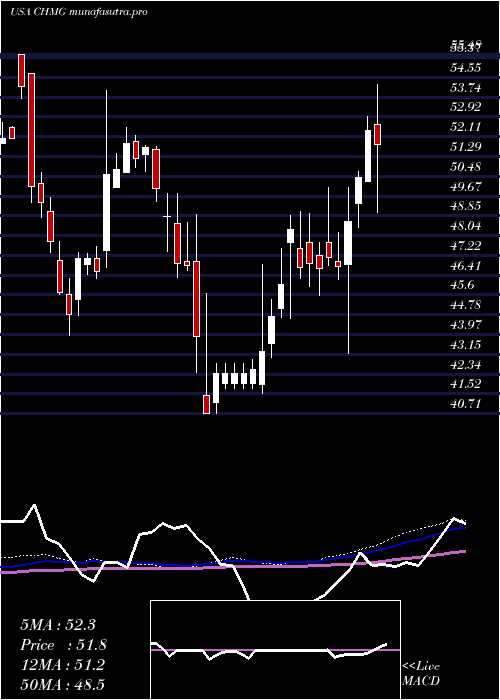Image resolution: width=500 pixels, height=700 pixels.
Task: Click the 50MA : 48.5 value
Action: (63, 684)
